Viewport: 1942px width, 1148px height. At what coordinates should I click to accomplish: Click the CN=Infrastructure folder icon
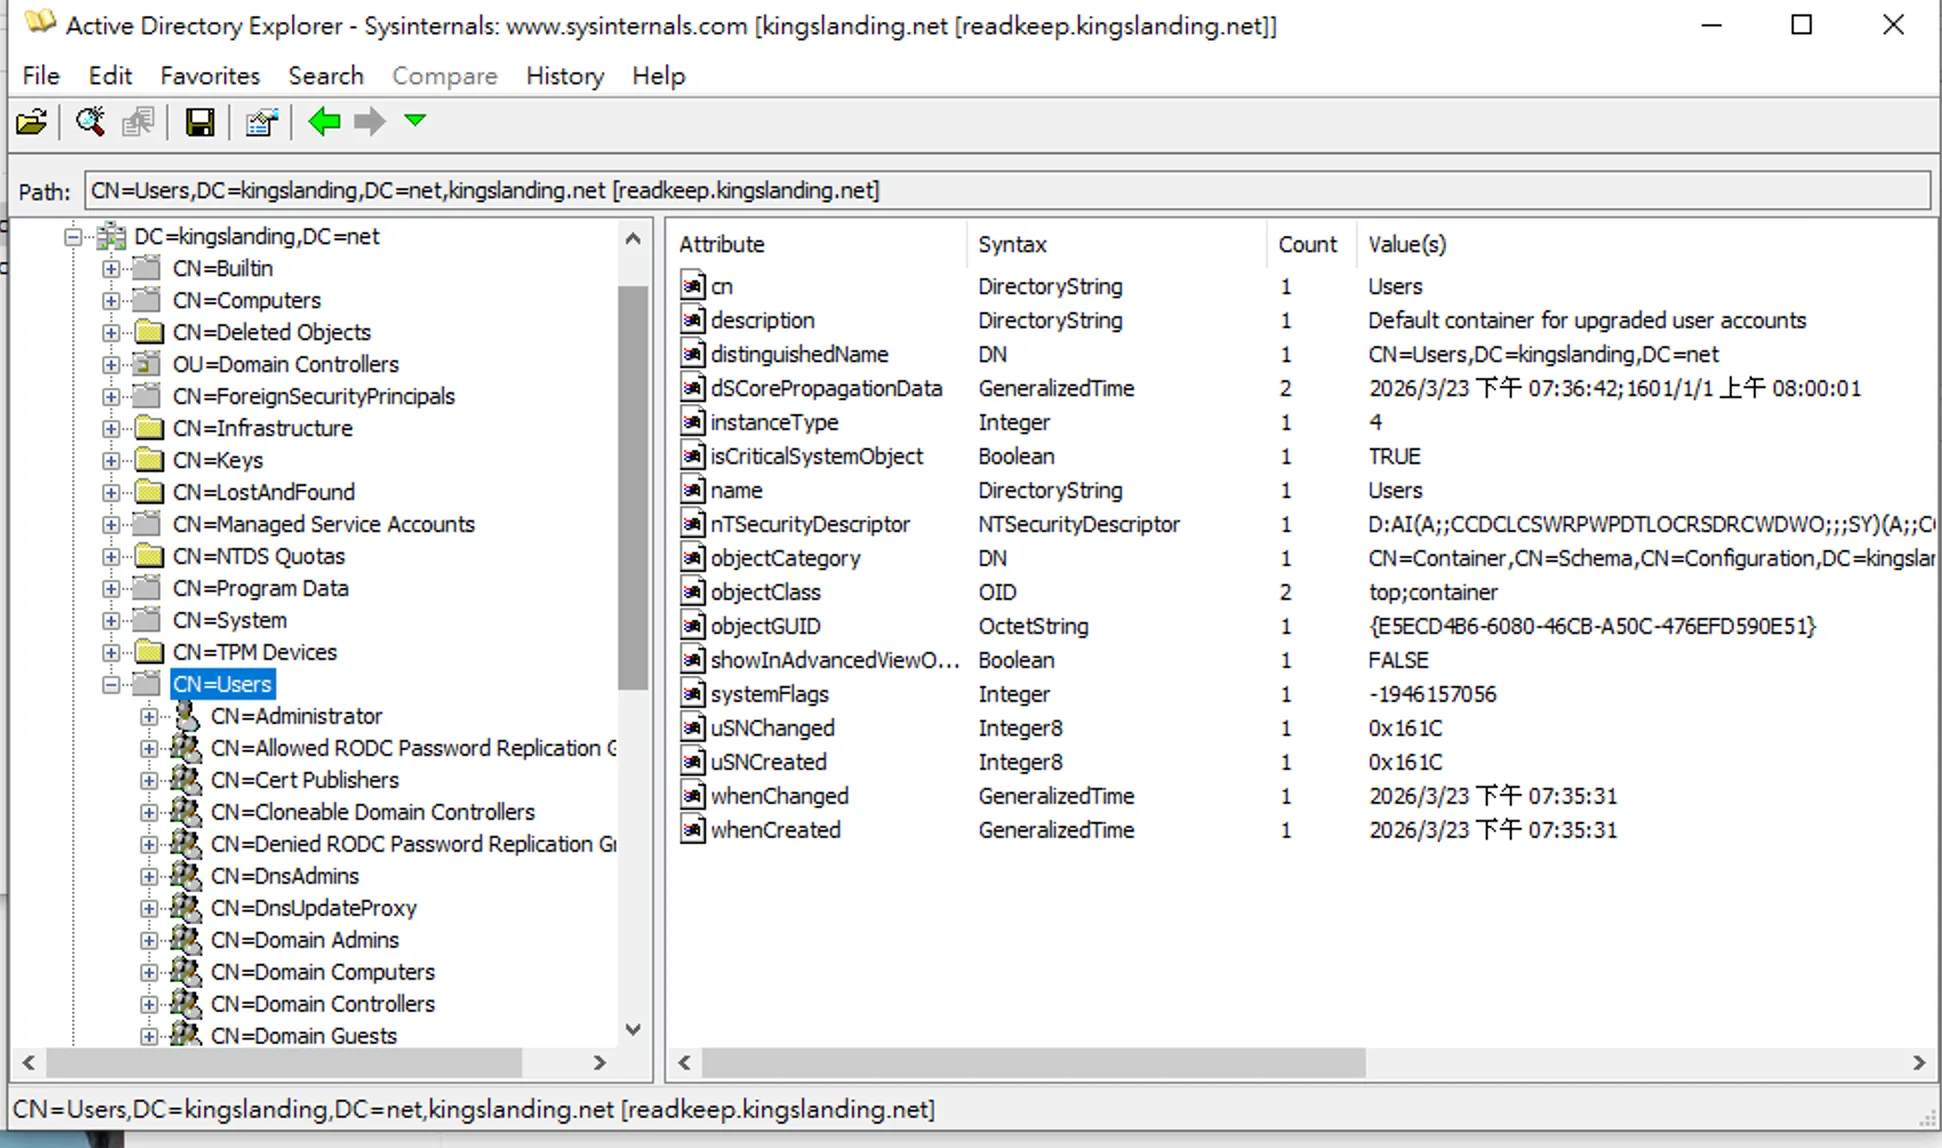click(x=148, y=428)
